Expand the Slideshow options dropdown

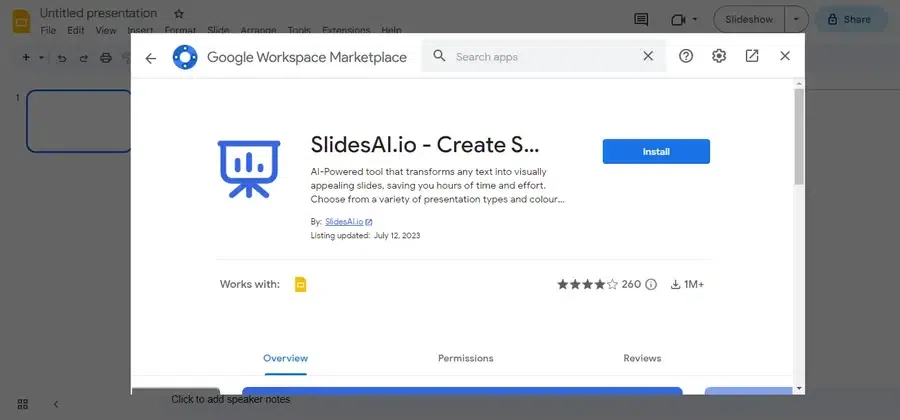click(x=796, y=19)
